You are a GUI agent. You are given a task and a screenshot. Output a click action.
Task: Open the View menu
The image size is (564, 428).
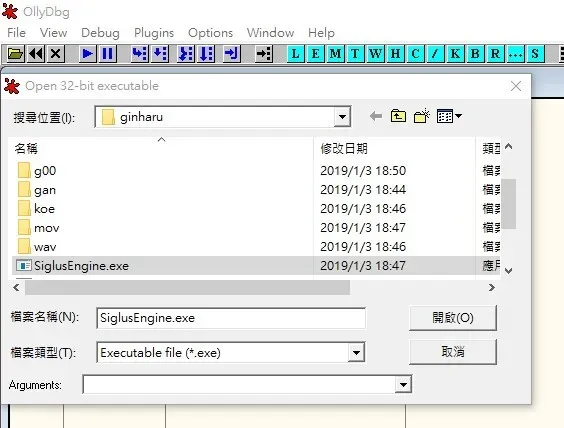click(53, 33)
